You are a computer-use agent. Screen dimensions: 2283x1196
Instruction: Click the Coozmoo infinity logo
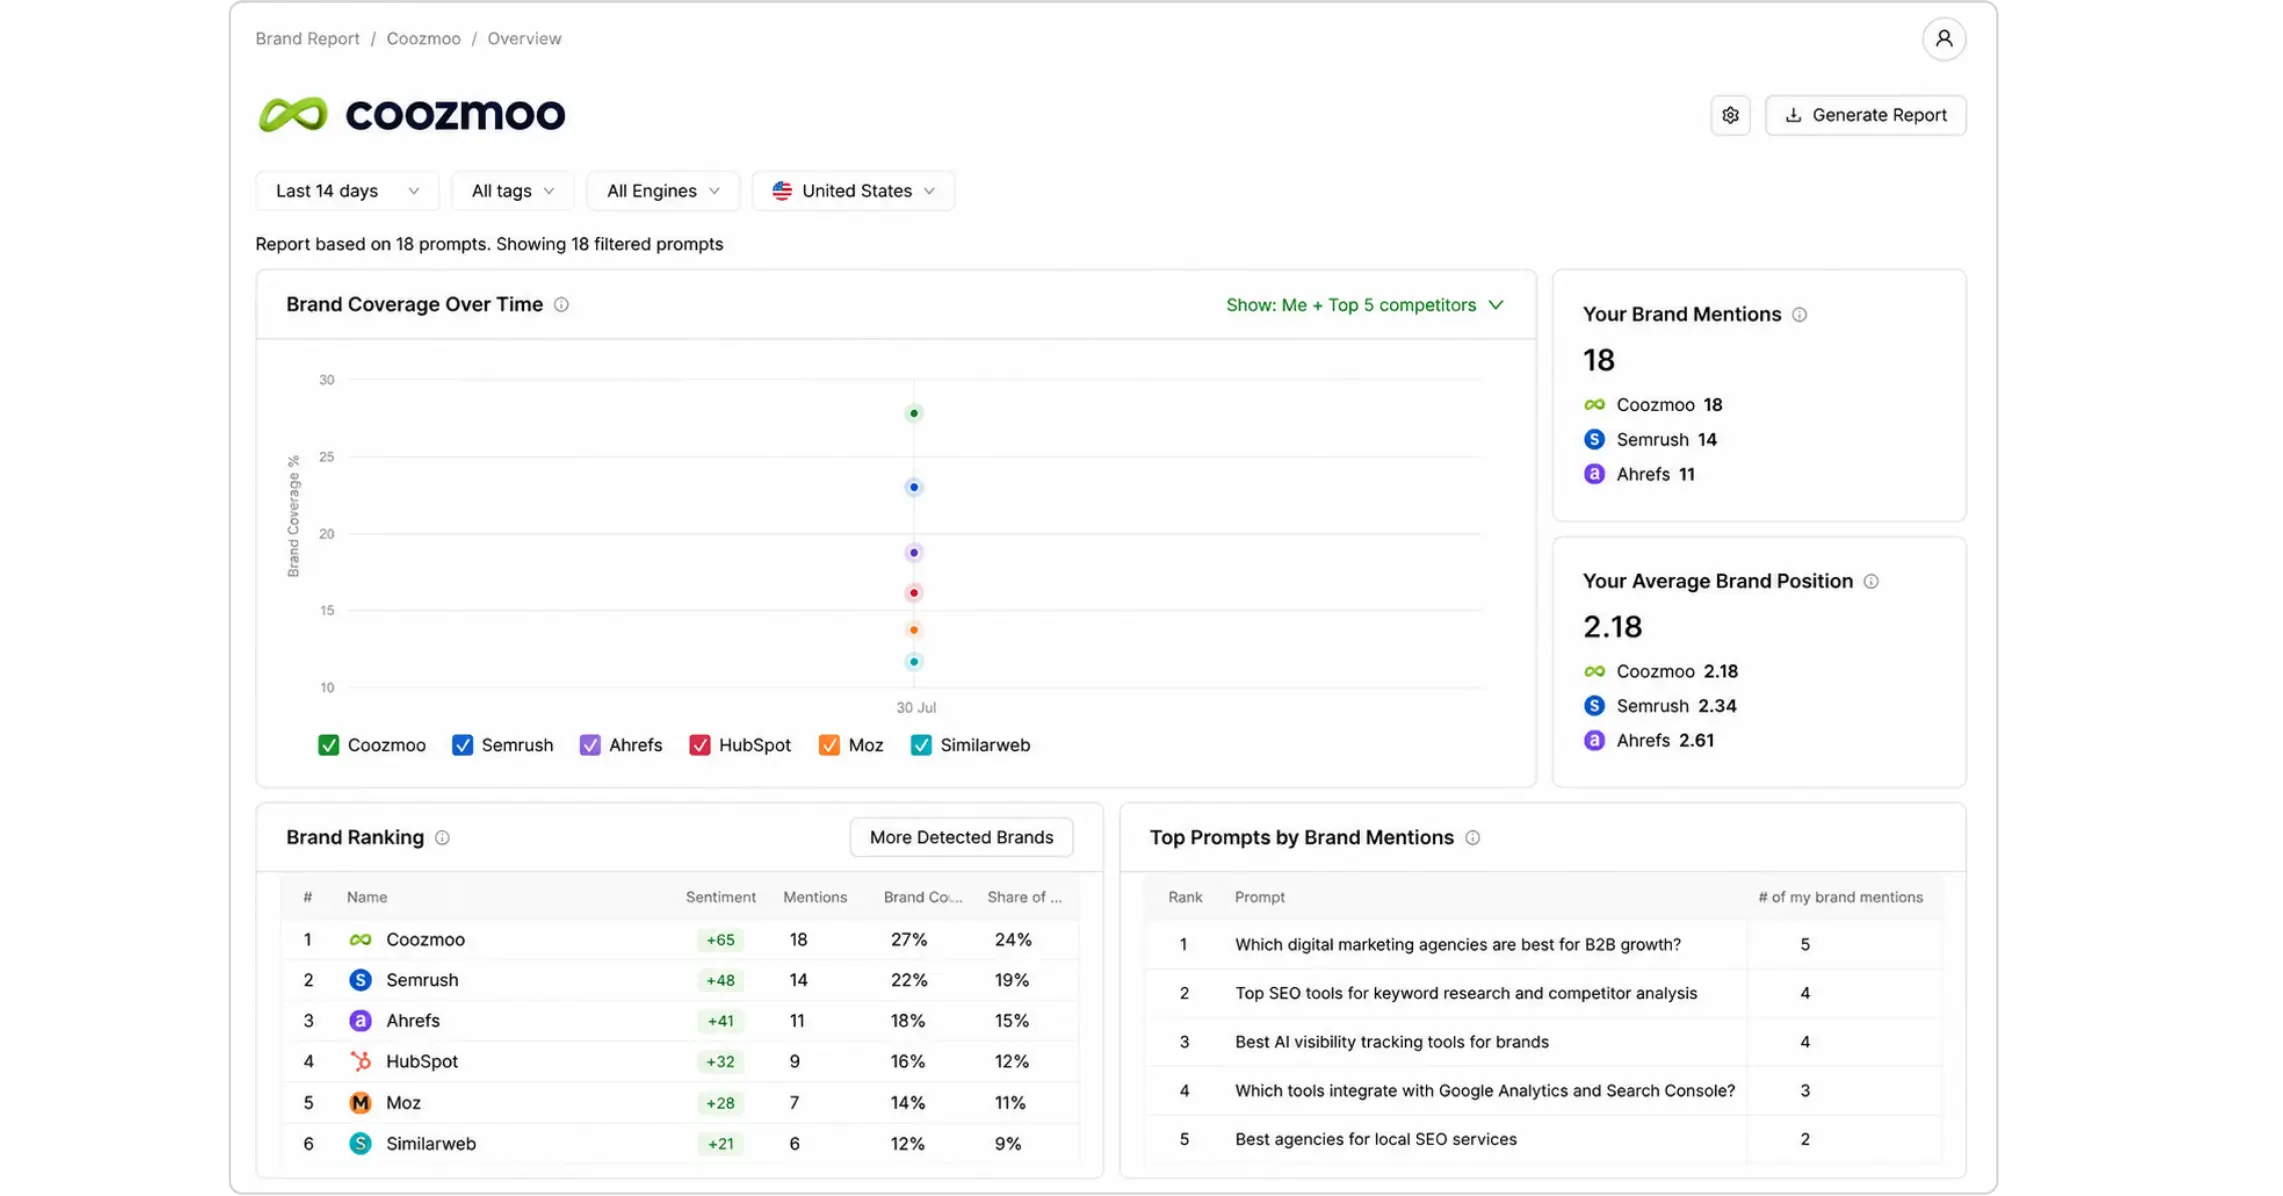point(293,114)
